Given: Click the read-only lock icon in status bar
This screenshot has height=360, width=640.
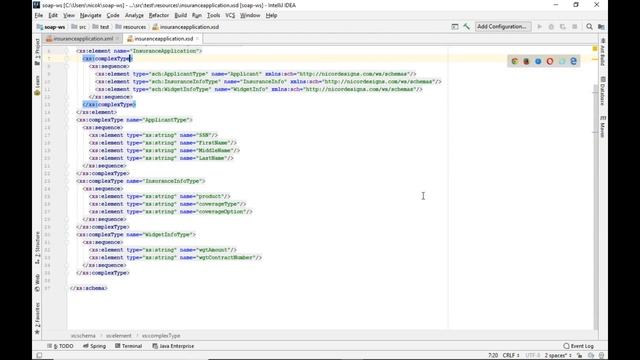Looking at the screenshot, I should [x=580, y=356].
